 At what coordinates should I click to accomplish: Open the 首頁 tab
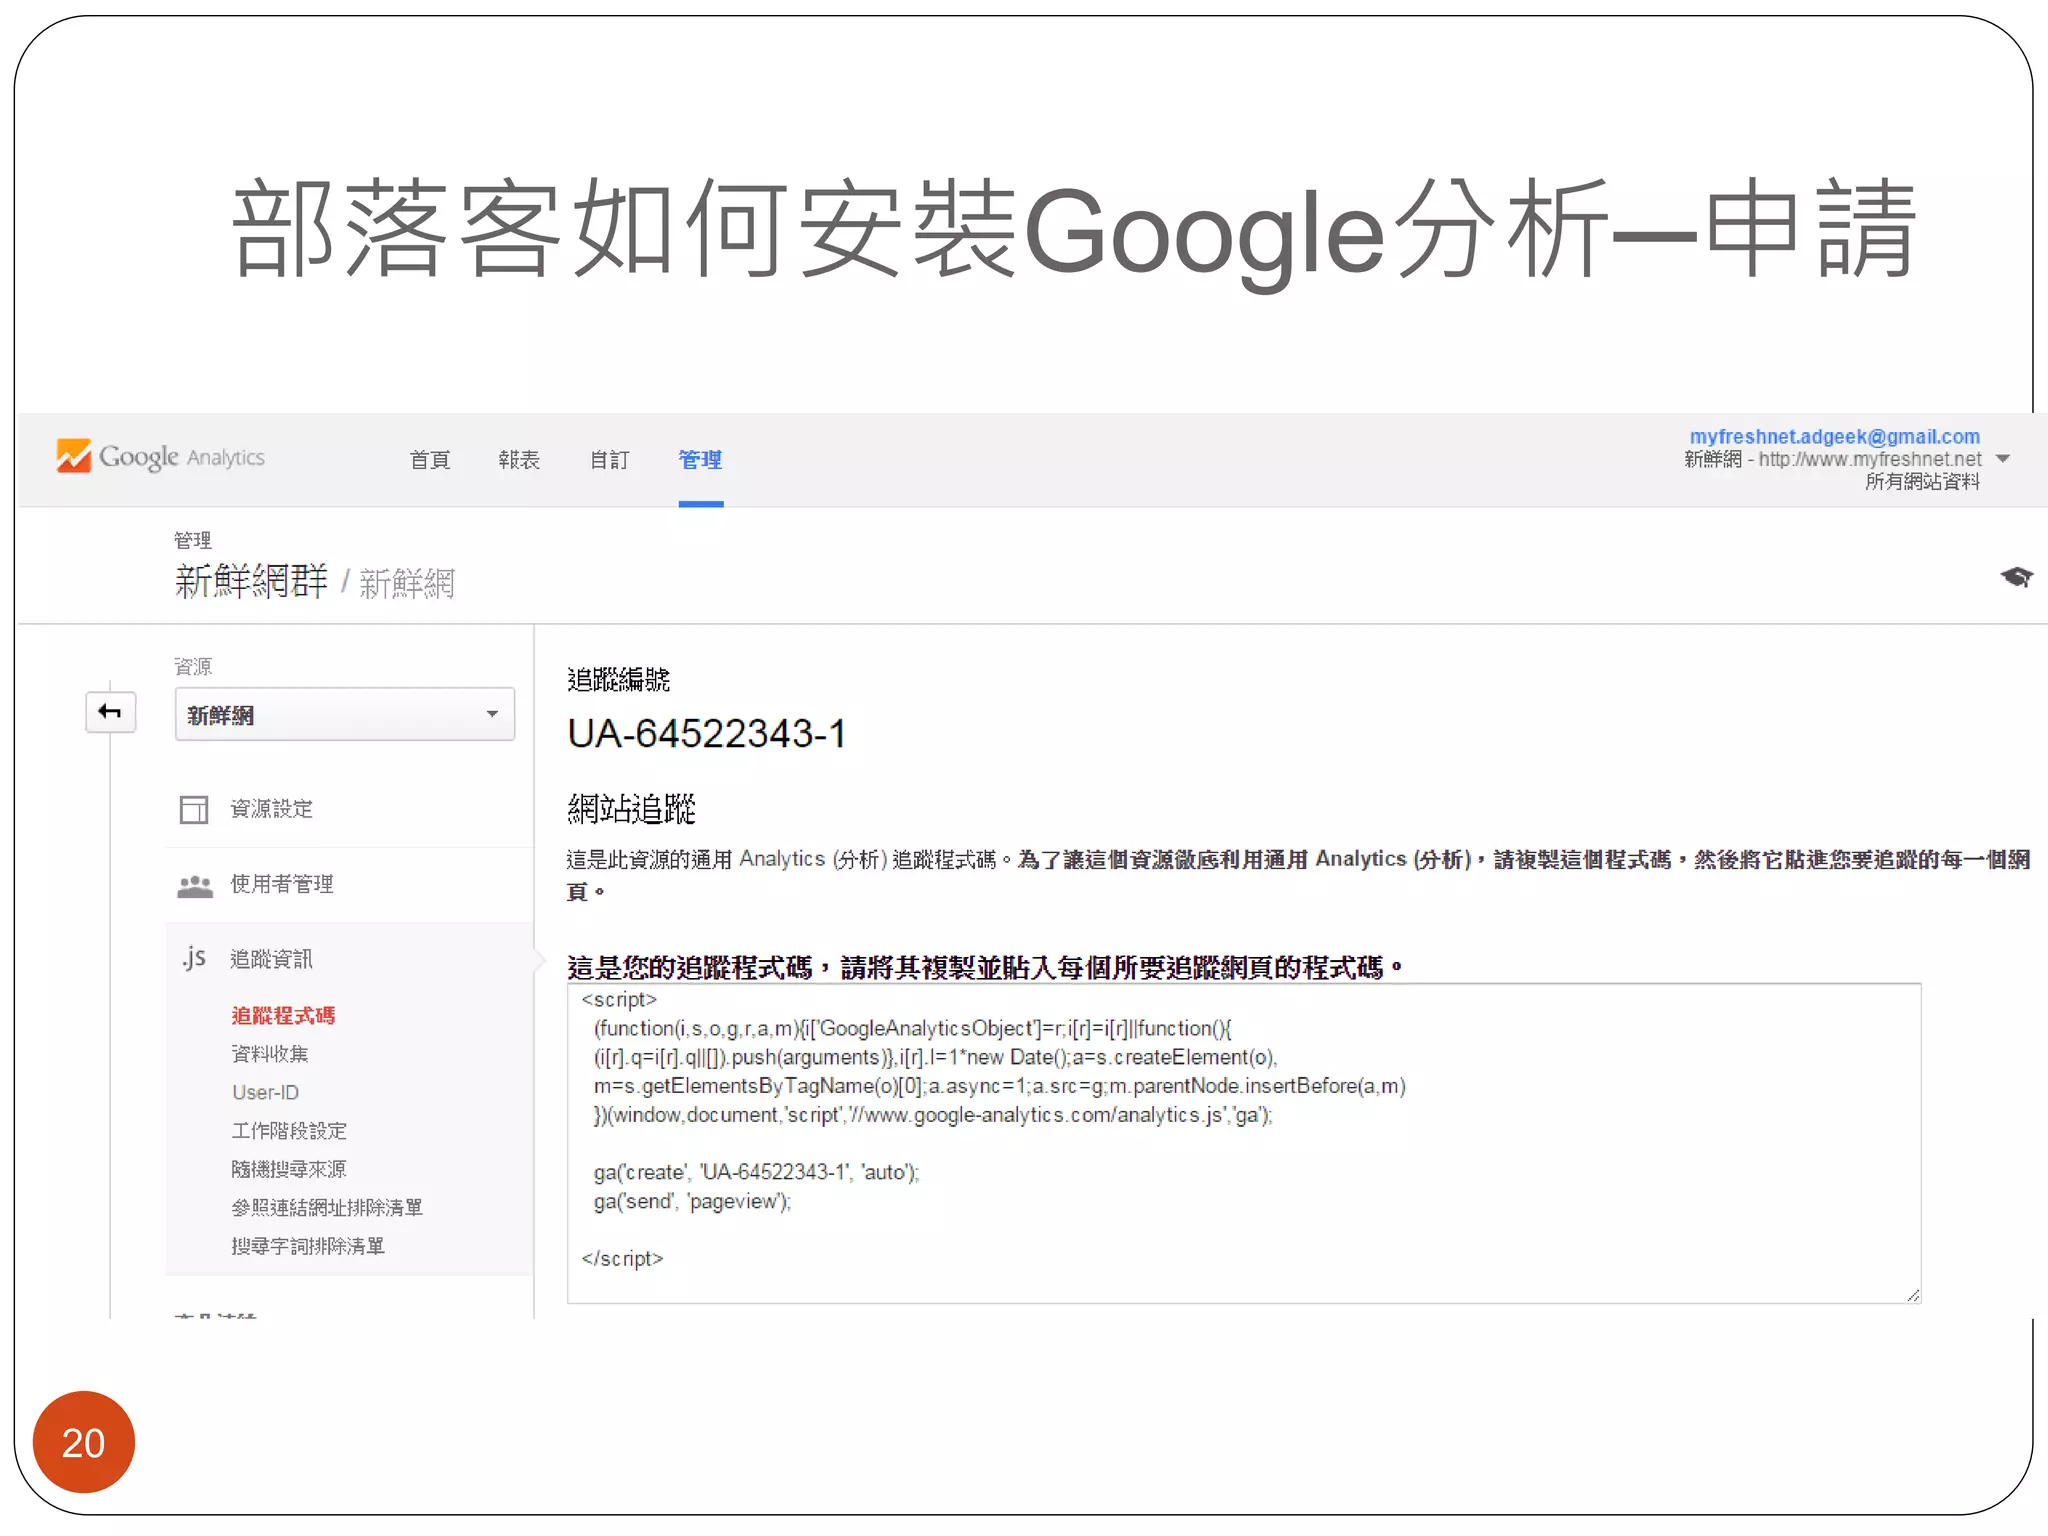[430, 460]
